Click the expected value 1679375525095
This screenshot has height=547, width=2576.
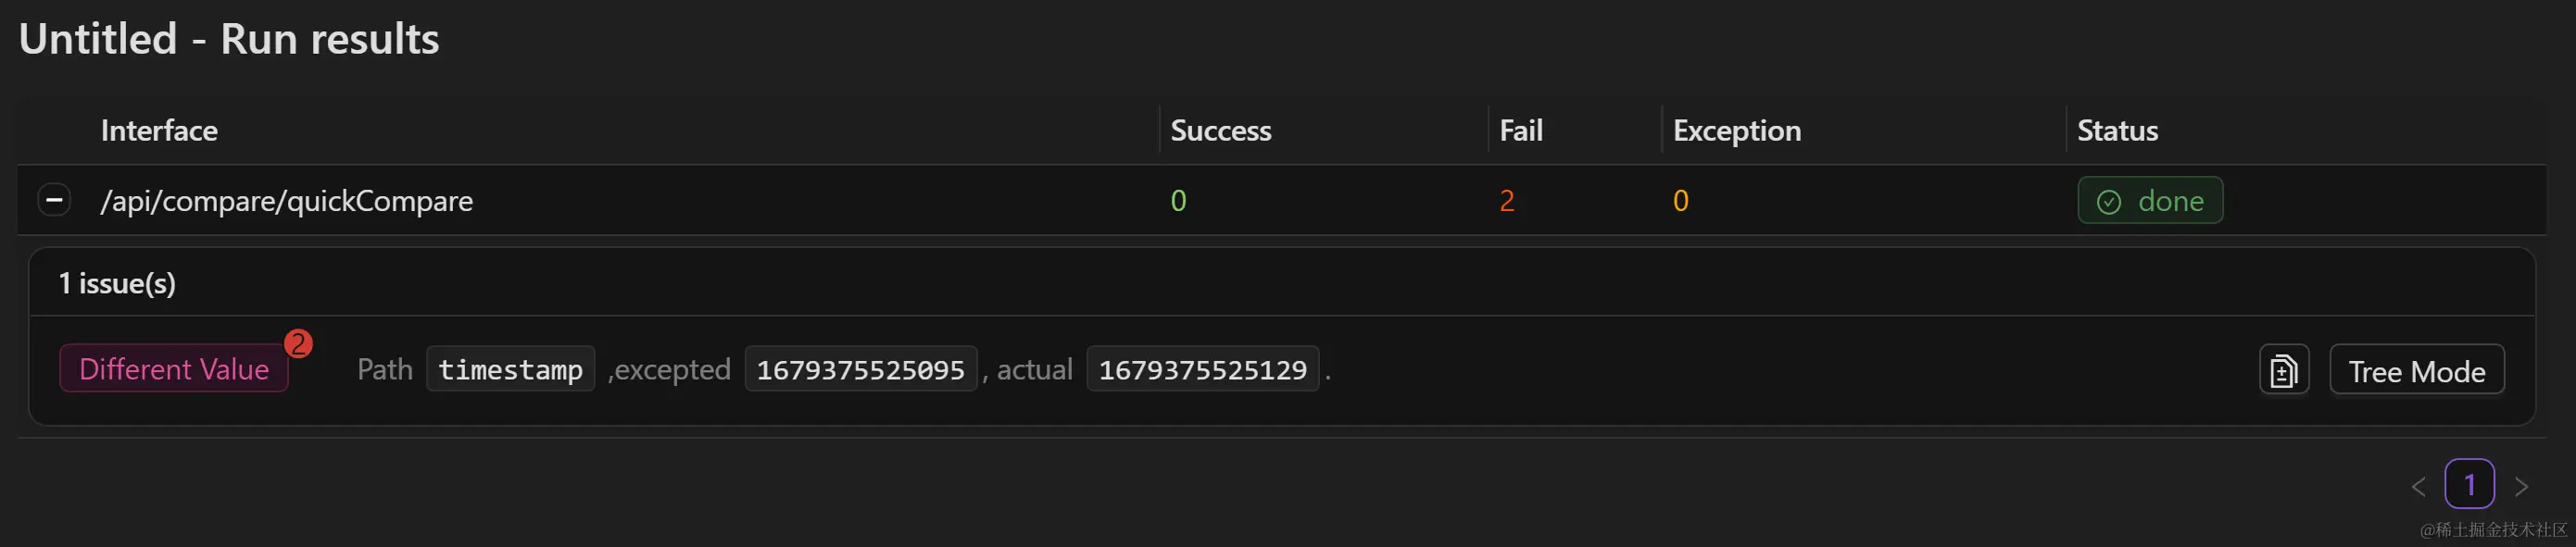coord(860,370)
